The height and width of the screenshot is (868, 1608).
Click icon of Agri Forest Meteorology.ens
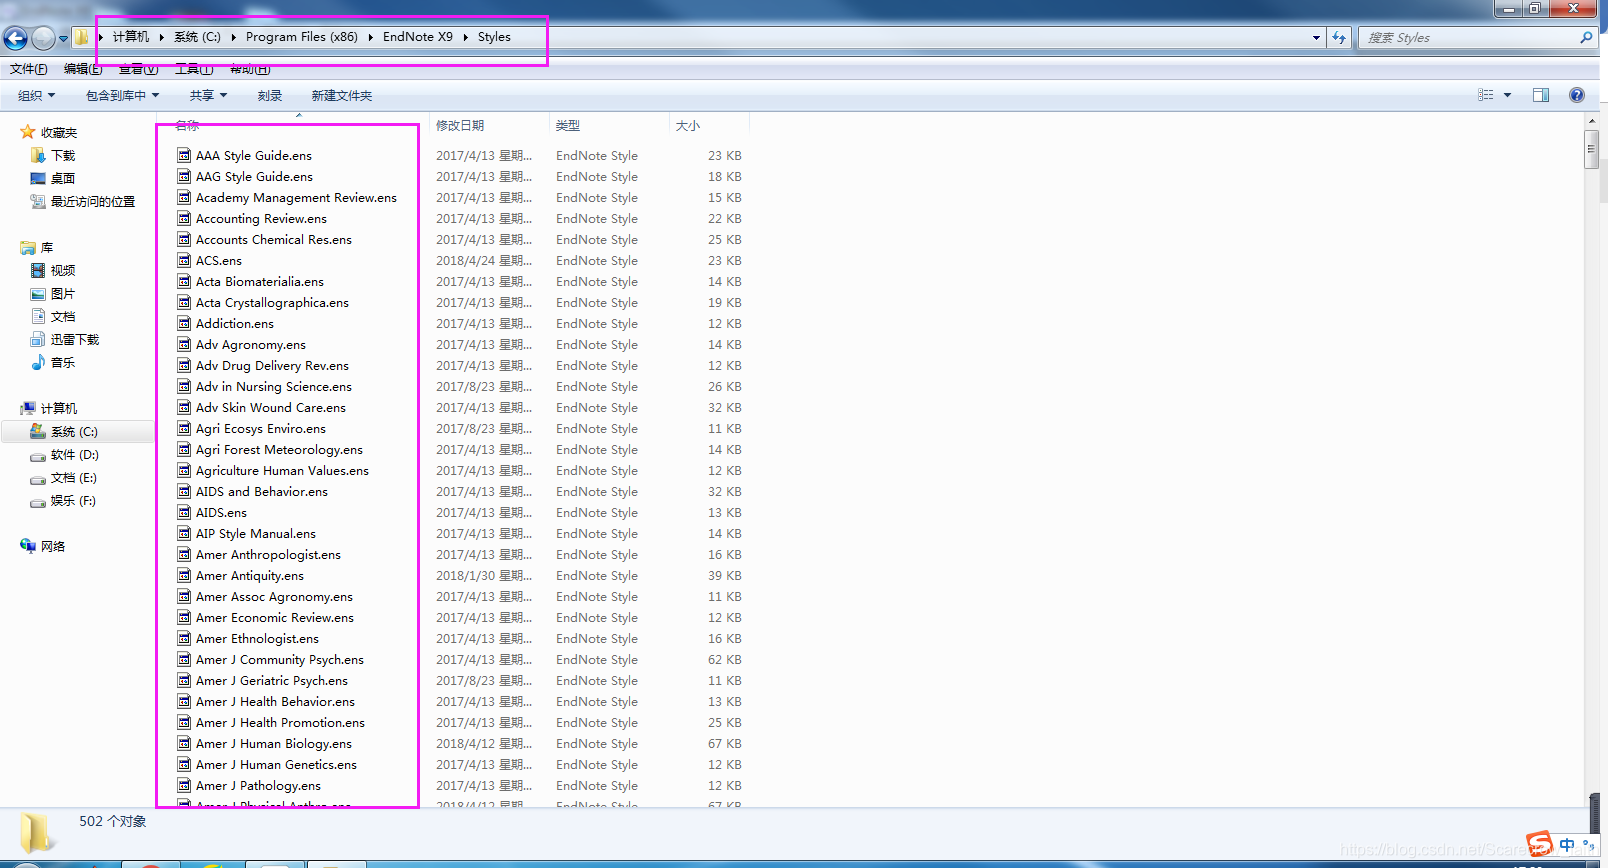pos(184,449)
